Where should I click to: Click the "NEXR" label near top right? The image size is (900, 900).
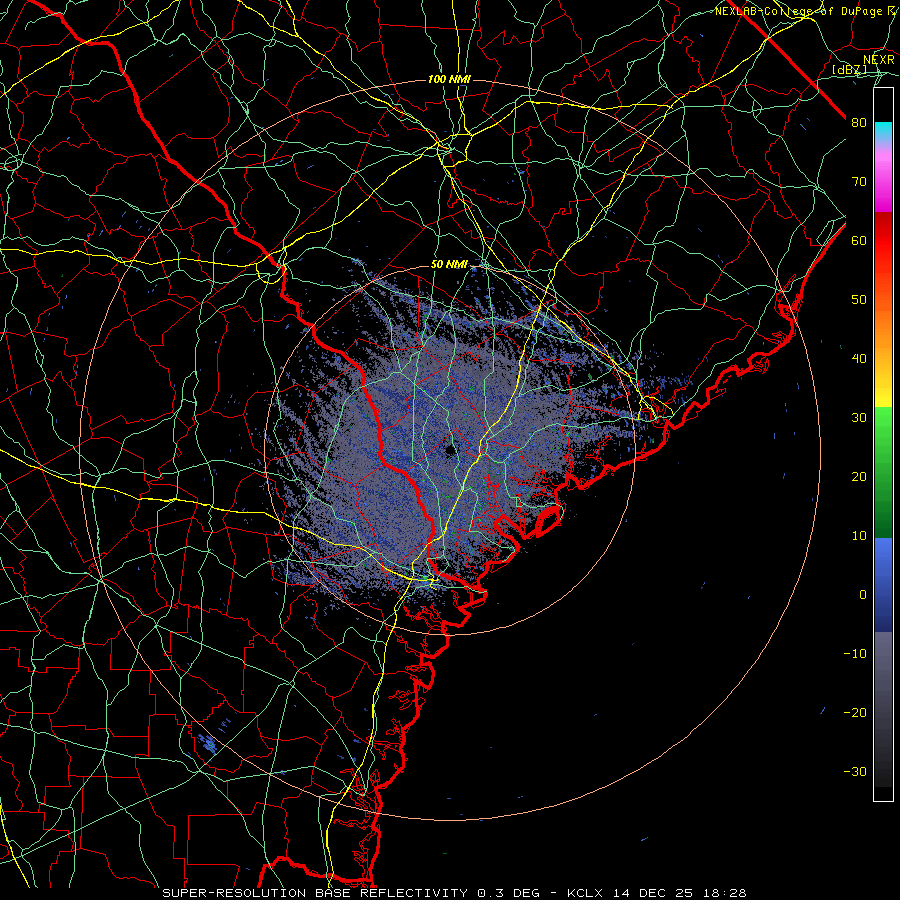(x=879, y=60)
